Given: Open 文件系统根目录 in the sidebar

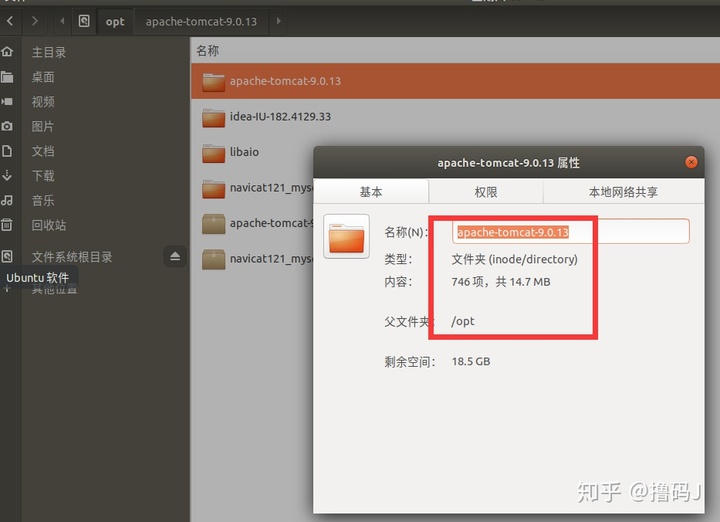Looking at the screenshot, I should tap(72, 257).
